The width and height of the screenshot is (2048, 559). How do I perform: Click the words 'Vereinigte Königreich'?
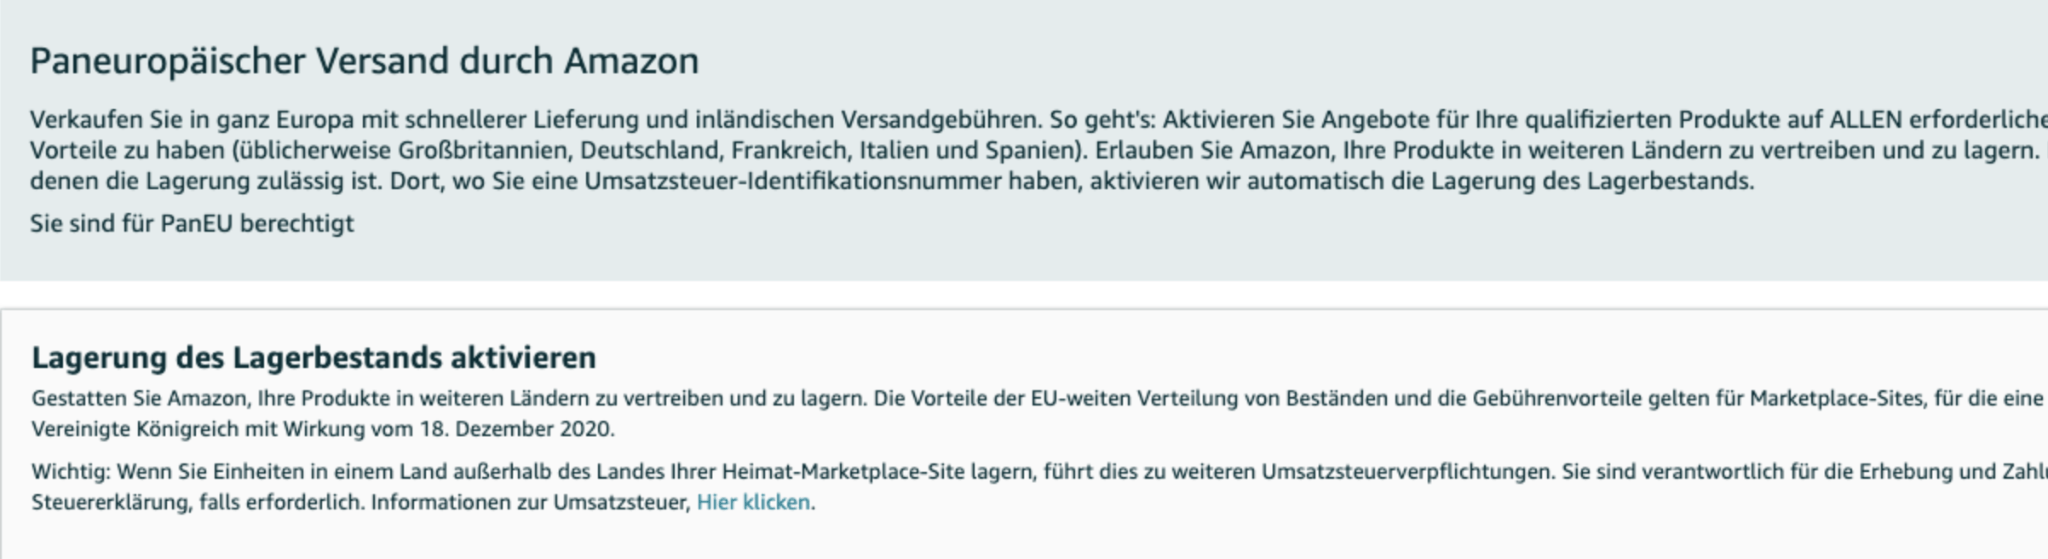(134, 429)
